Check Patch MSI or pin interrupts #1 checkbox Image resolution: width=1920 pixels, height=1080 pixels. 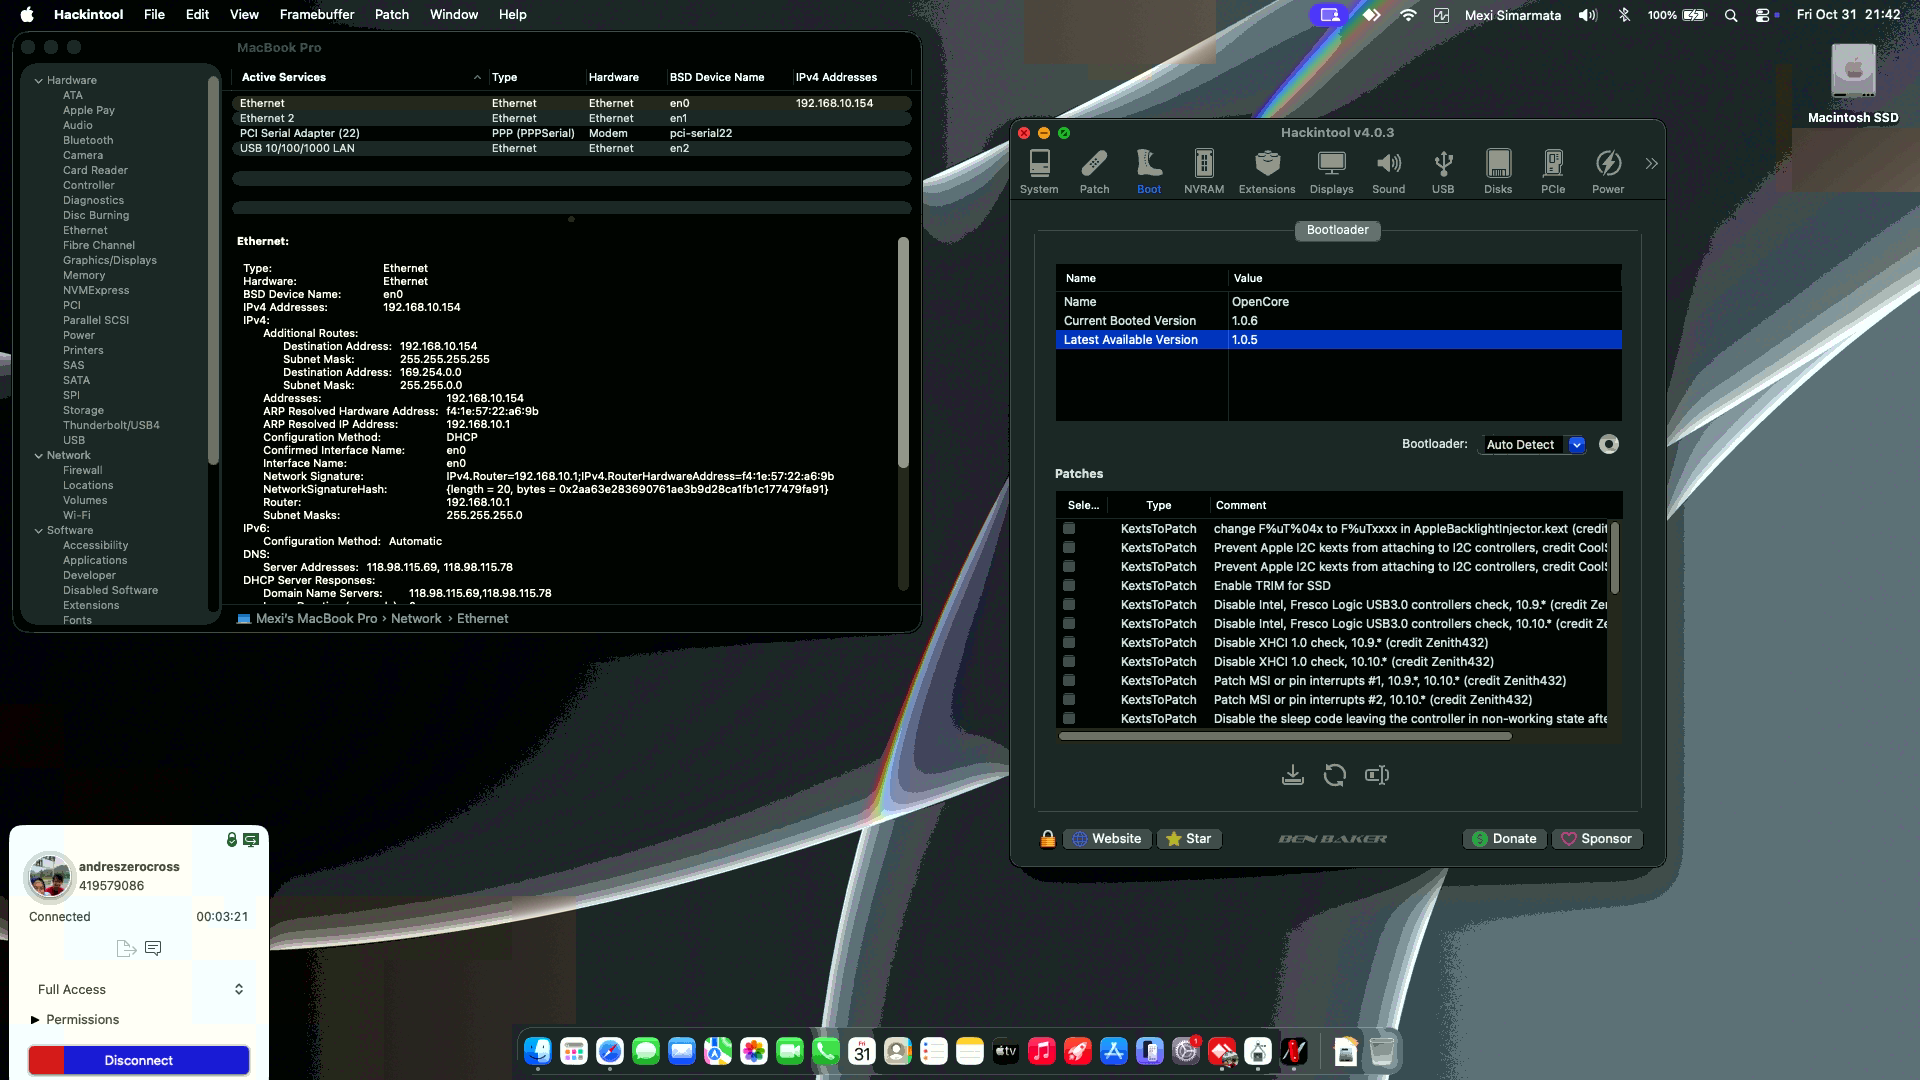click(x=1069, y=681)
